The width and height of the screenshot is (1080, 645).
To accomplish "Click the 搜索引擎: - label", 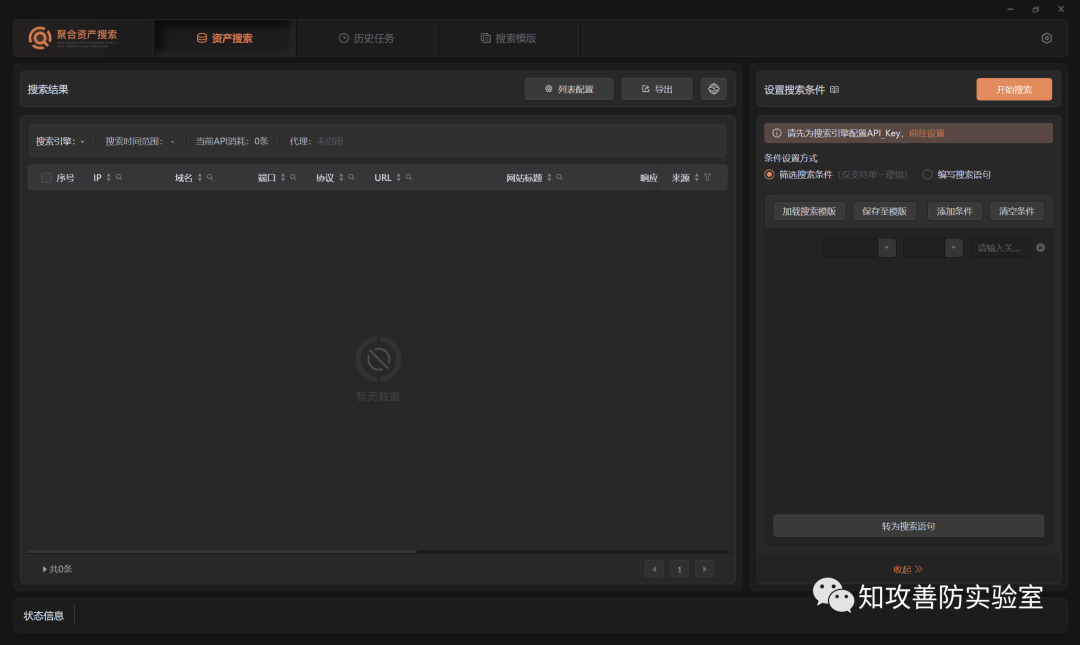I will 60,141.
